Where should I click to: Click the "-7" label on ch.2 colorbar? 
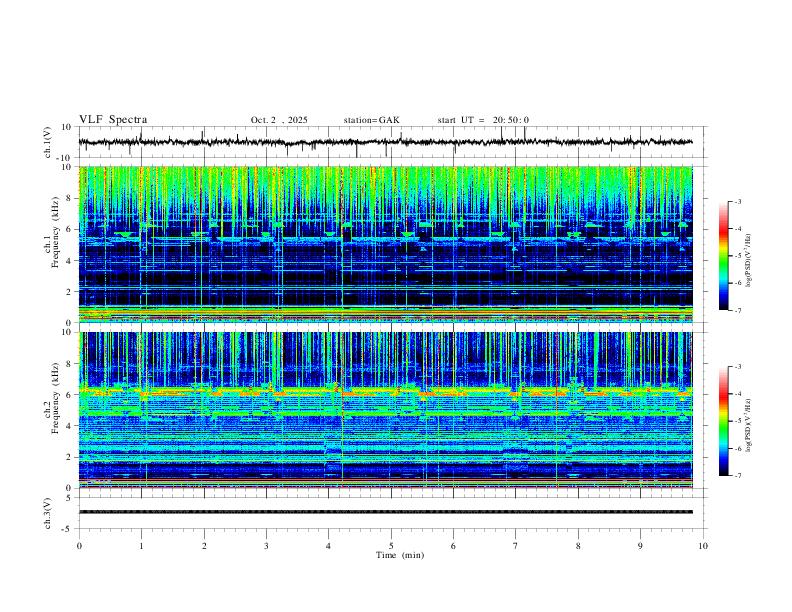click(x=737, y=475)
